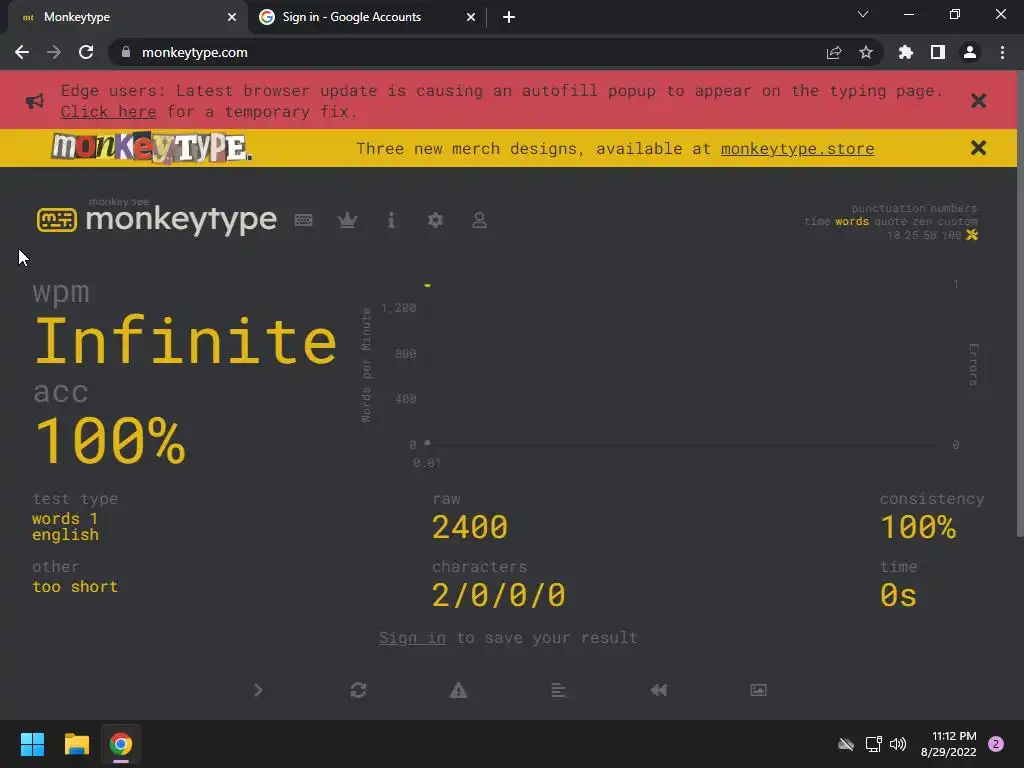Viewport: 1024px width, 768px height.
Task: Close the Monkeytype tab
Action: click(232, 17)
